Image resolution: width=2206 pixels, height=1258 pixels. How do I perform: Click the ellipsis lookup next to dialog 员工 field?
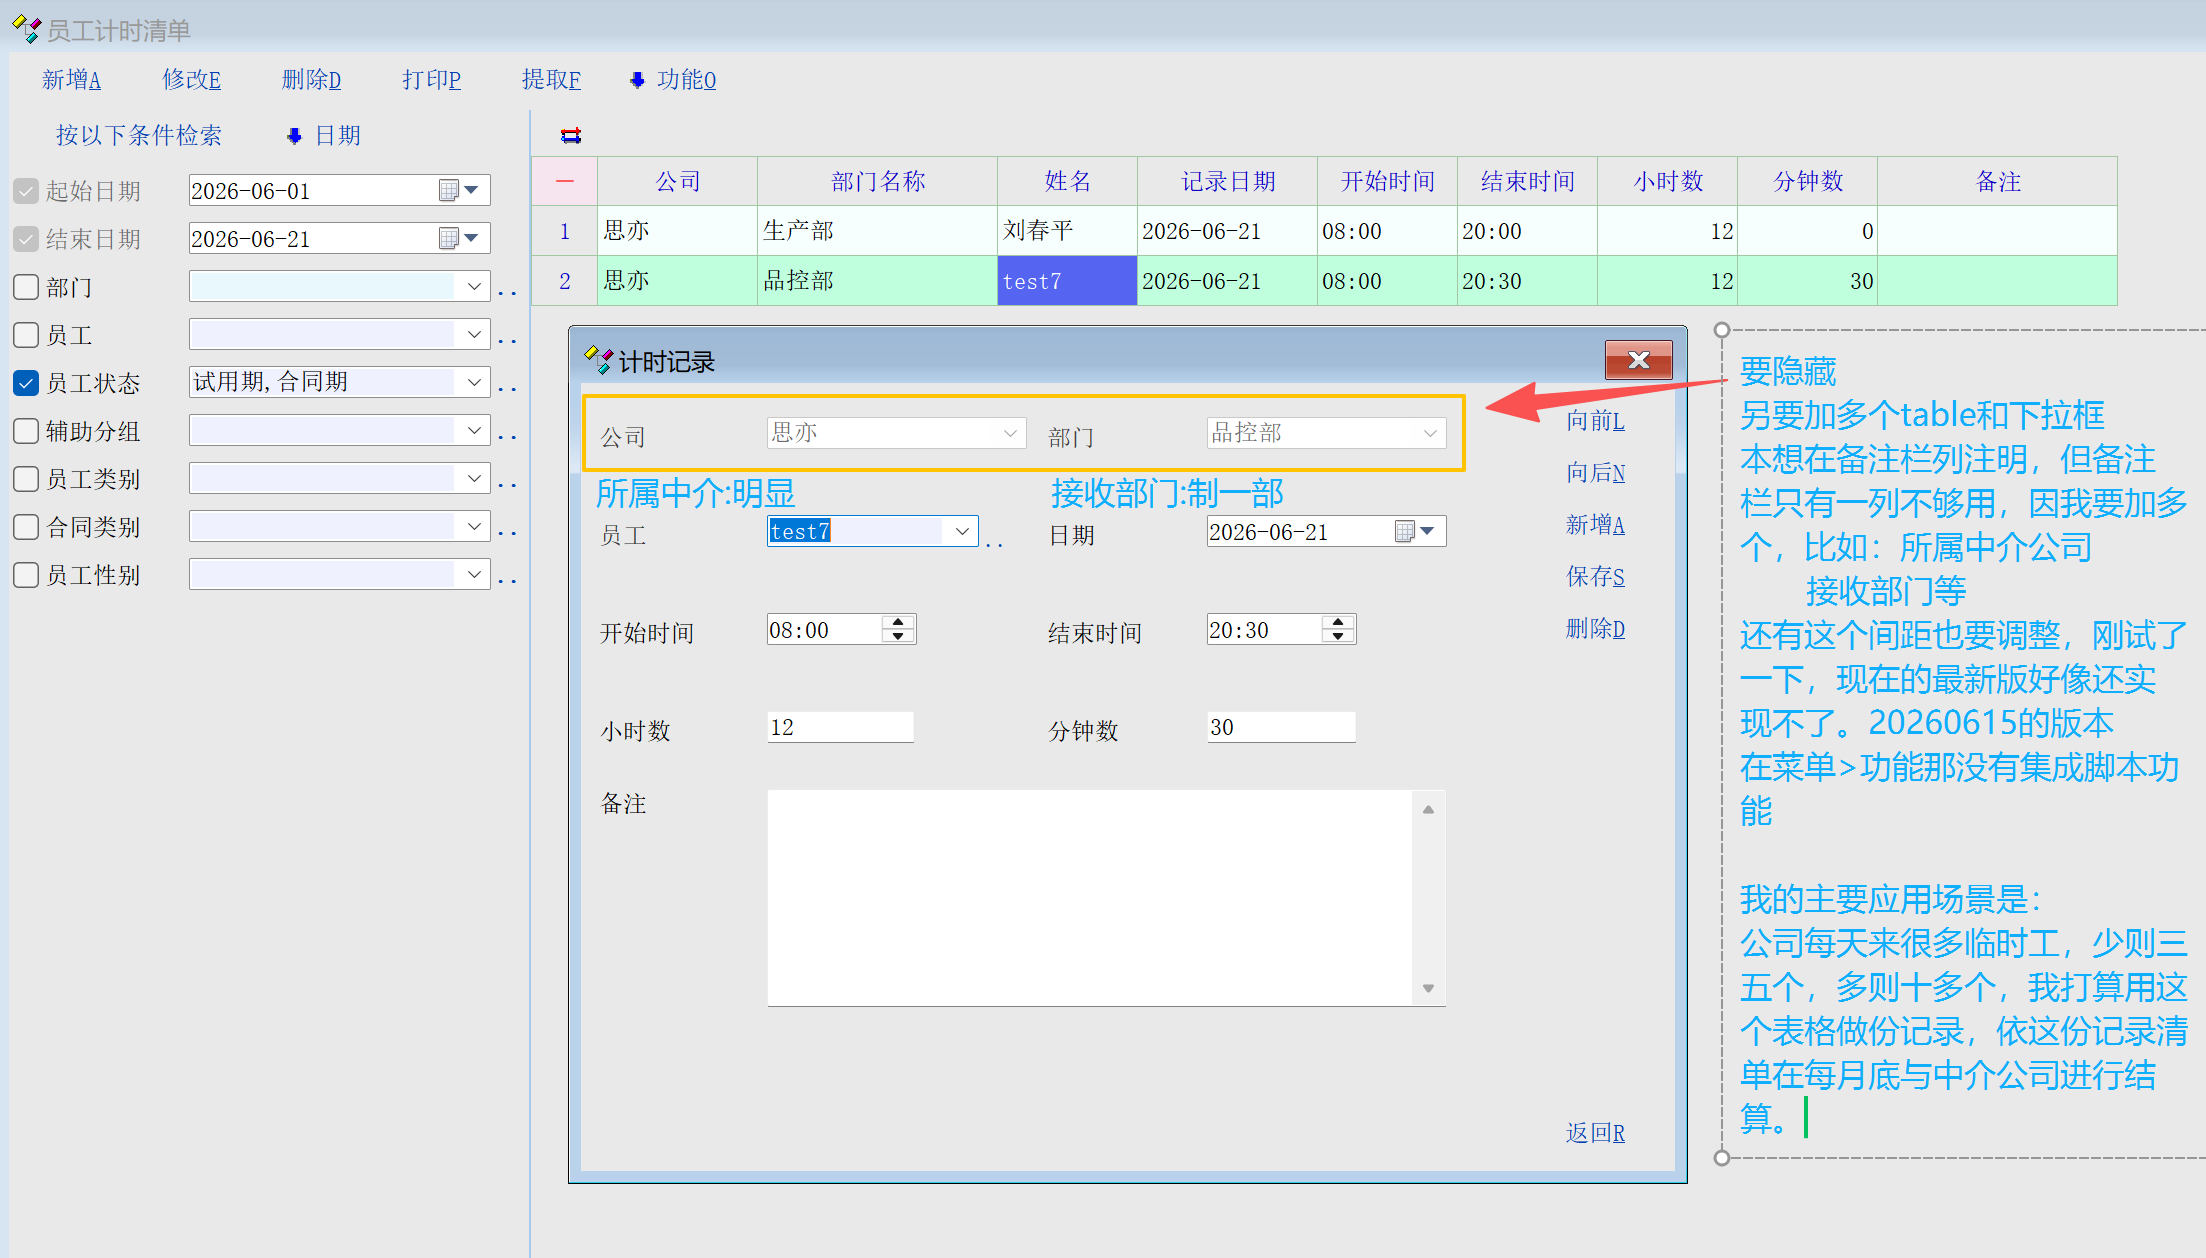coord(994,543)
